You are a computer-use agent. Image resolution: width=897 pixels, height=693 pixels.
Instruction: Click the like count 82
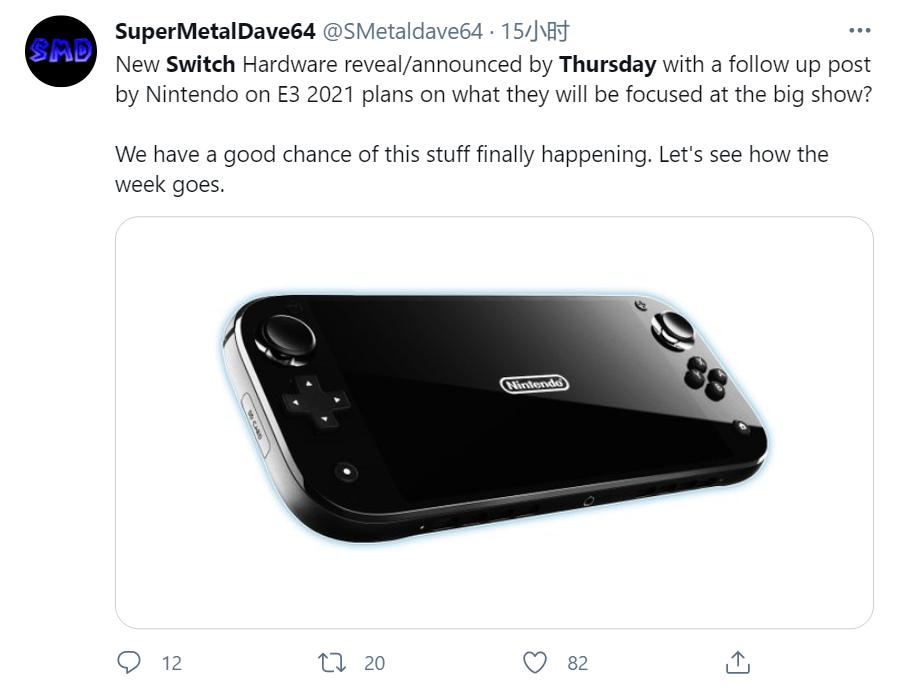(x=577, y=663)
